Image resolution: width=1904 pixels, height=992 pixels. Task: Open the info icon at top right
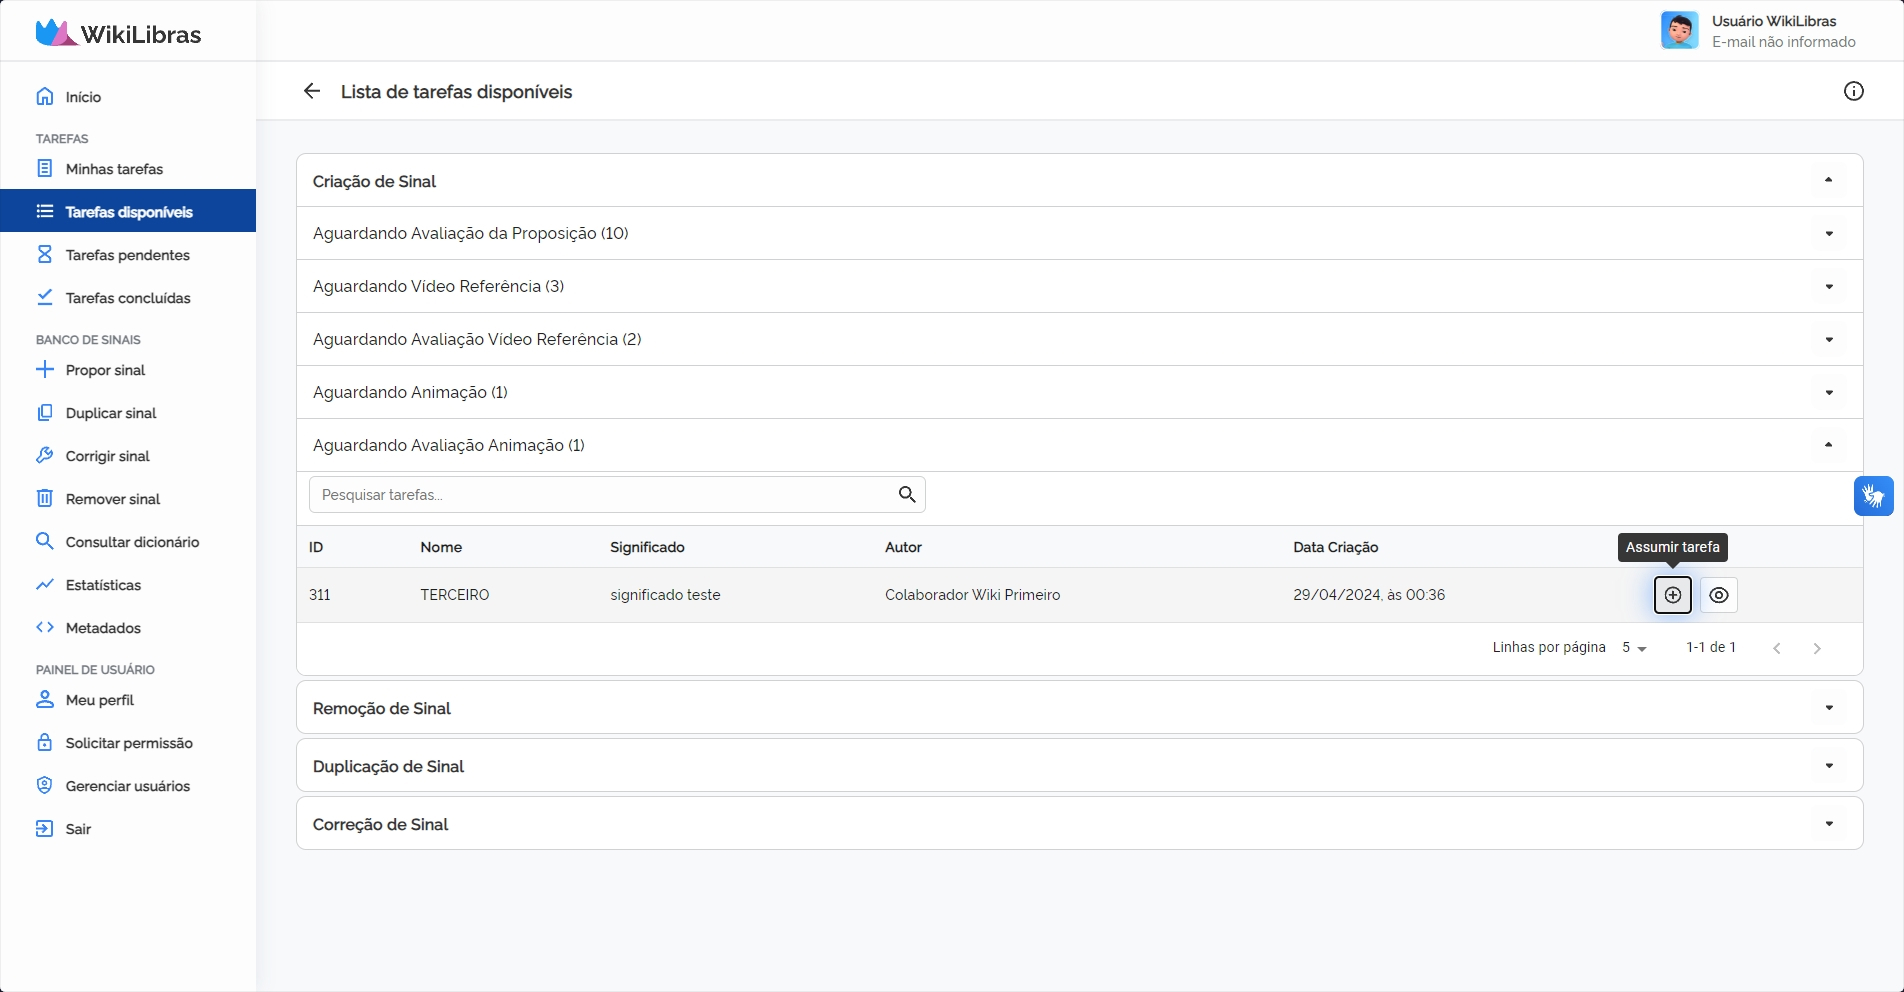pos(1853,91)
